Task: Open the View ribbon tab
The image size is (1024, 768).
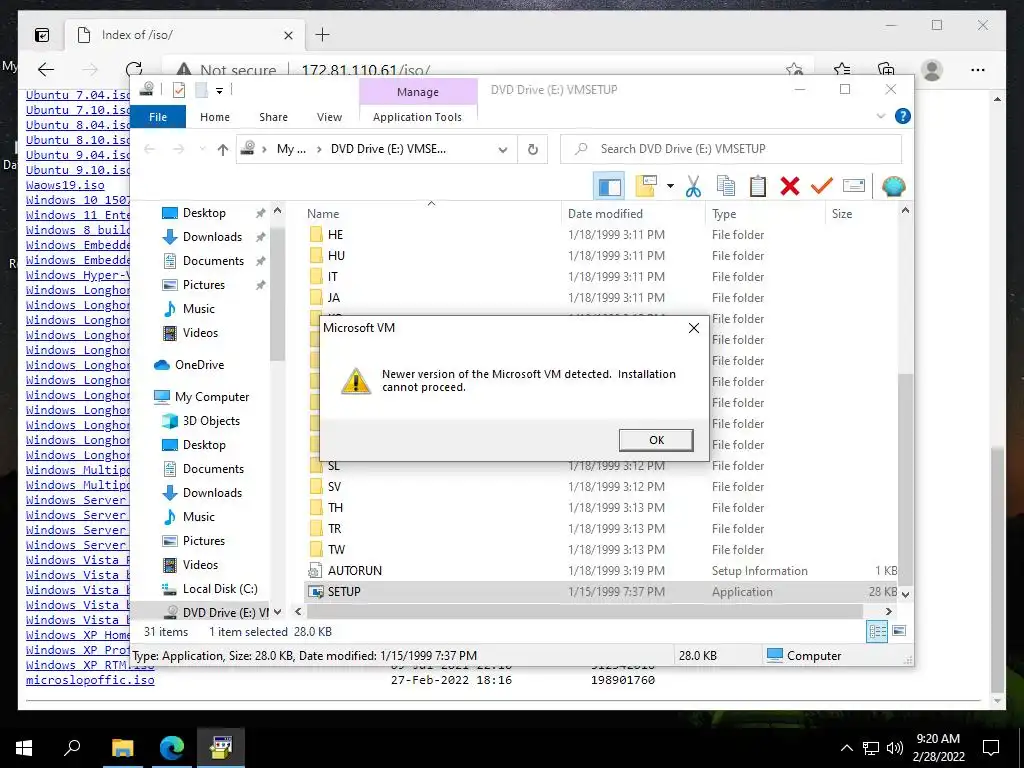Action: pos(329,117)
